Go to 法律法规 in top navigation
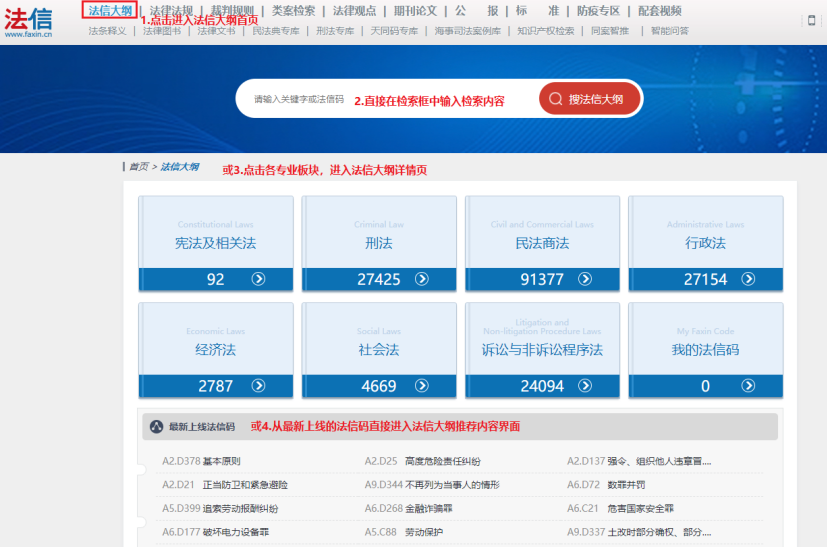Viewport: 827px width, 547px height. 171,11
